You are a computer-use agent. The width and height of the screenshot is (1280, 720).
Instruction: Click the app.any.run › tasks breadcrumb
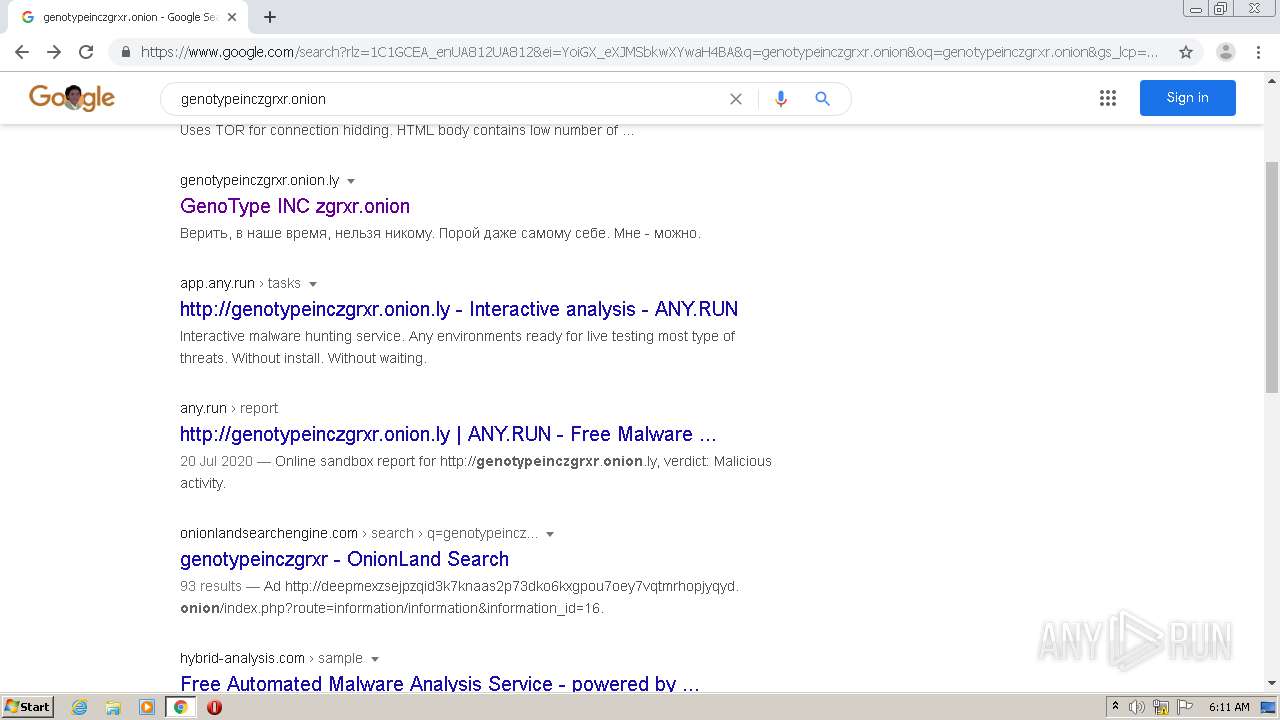pos(240,283)
